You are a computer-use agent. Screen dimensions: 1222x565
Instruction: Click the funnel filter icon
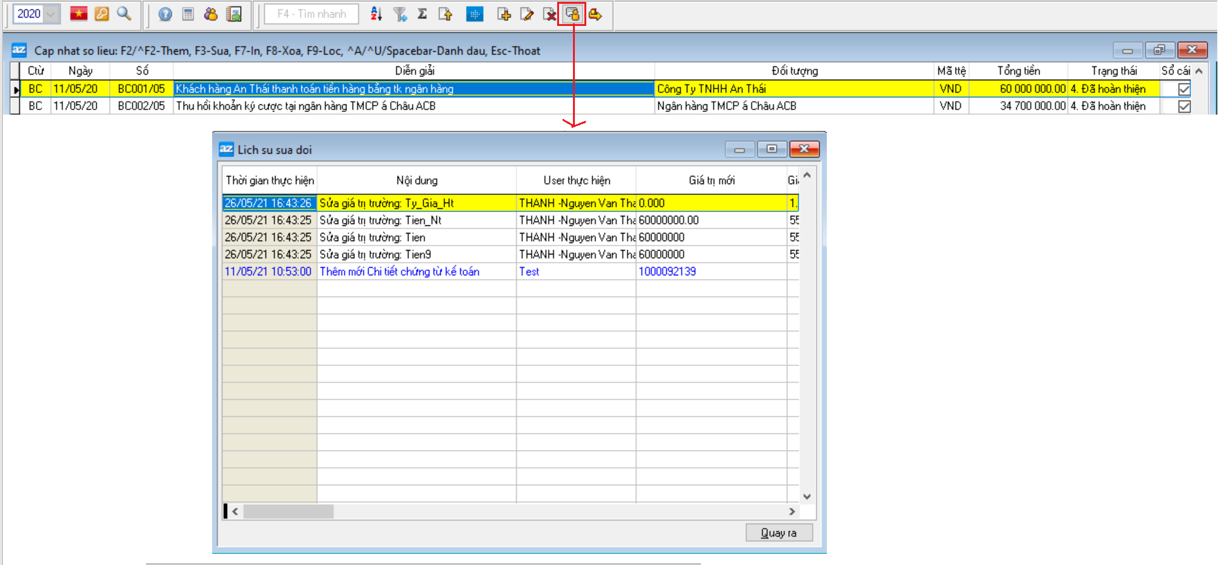coord(400,14)
